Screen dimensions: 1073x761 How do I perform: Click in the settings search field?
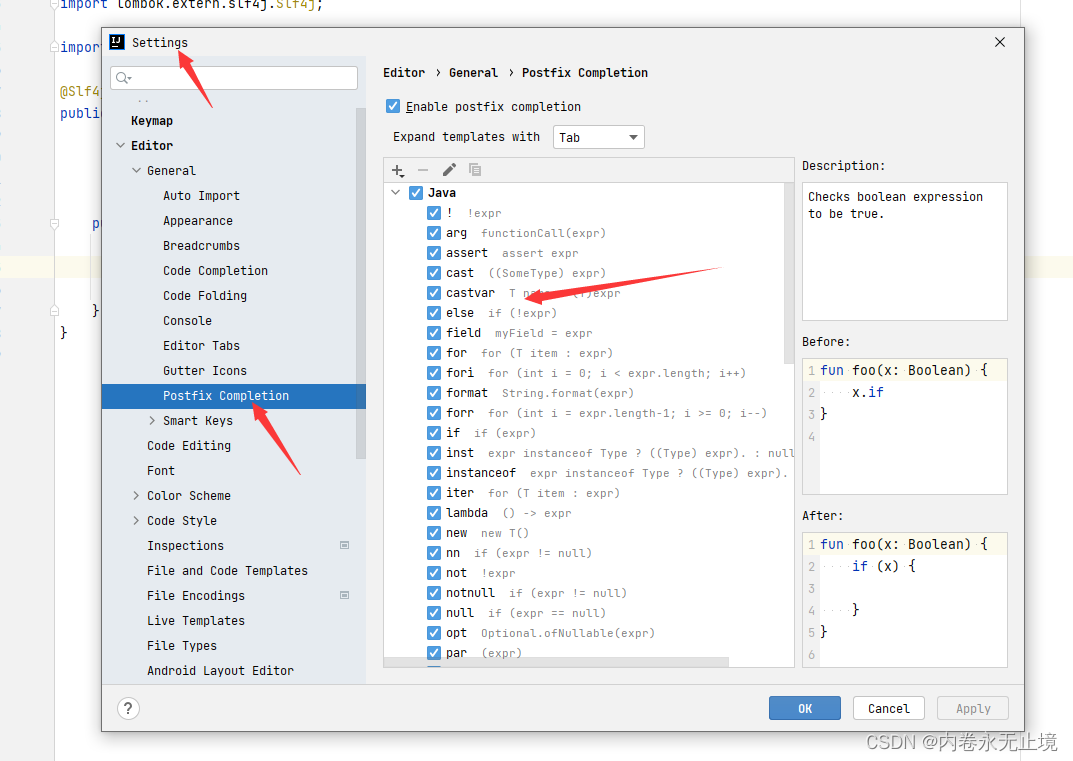click(234, 78)
